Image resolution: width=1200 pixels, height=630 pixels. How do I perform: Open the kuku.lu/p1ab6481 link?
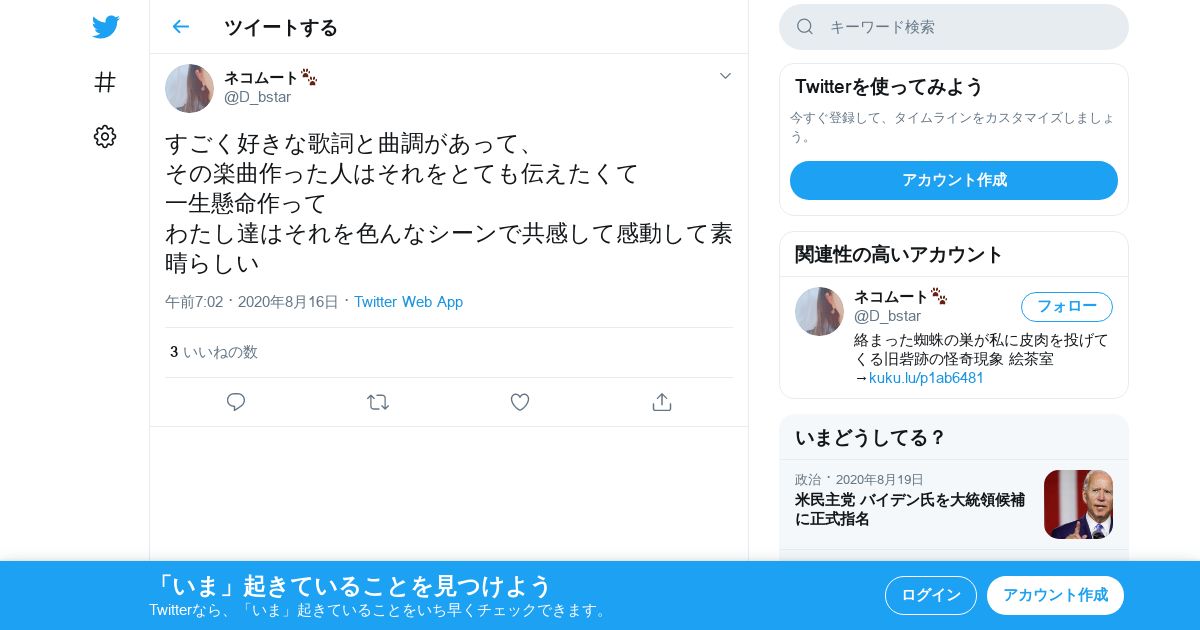point(926,378)
